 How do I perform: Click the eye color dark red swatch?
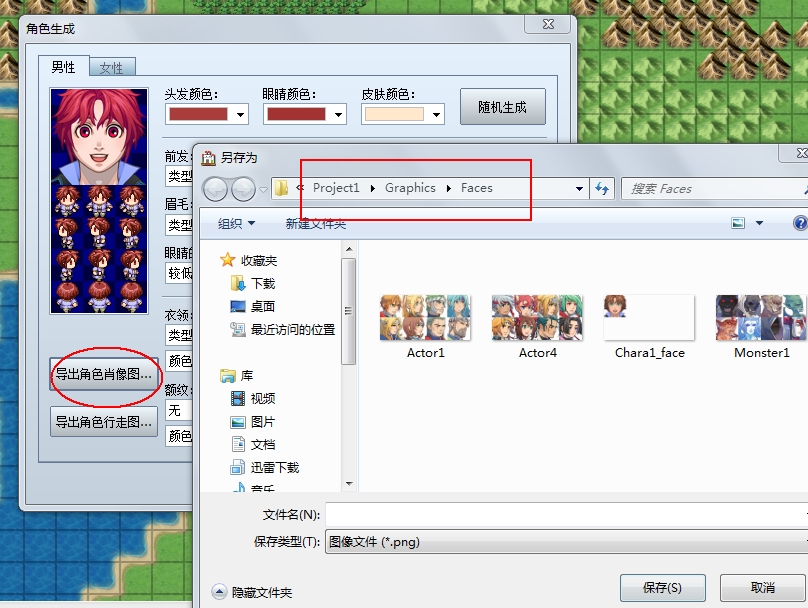(x=296, y=114)
